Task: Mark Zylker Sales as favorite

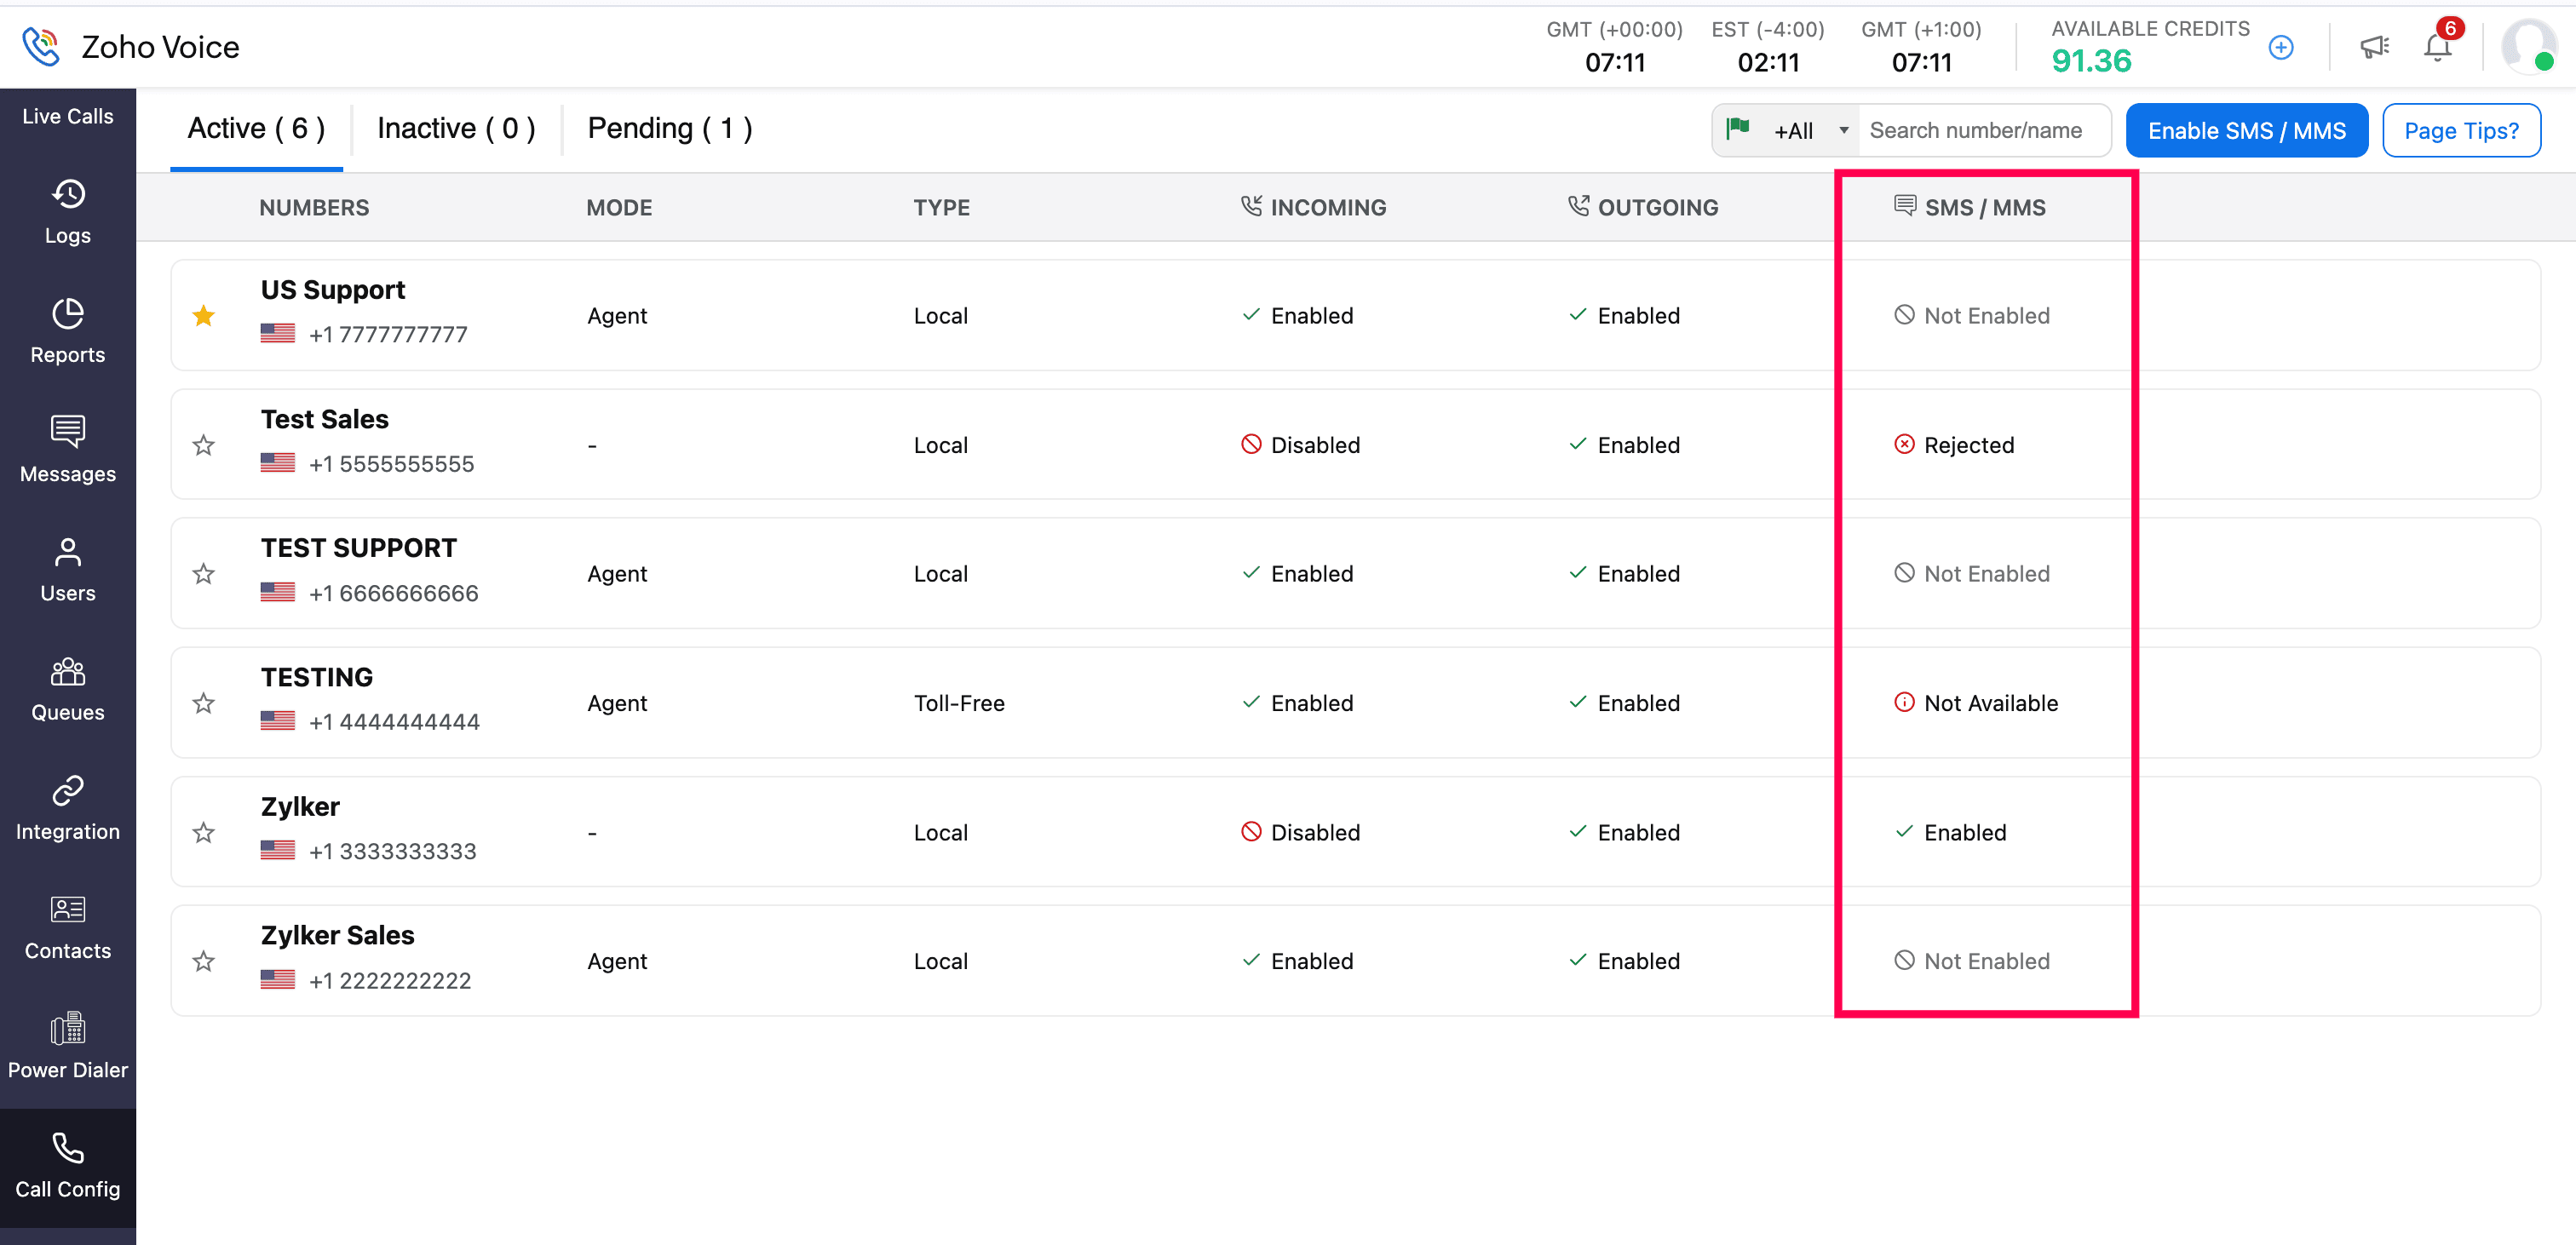Action: pyautogui.click(x=204, y=961)
